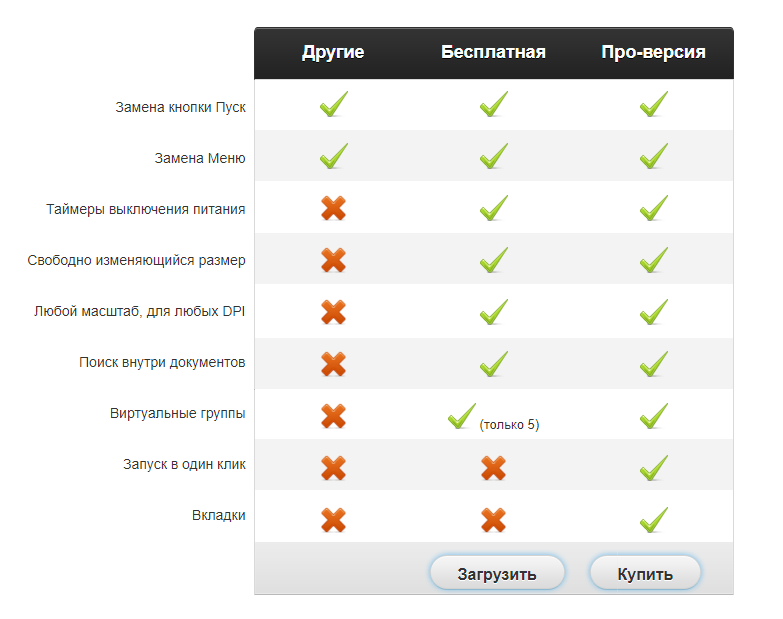Click the (только 5) note text
Viewport: 783px width, 619px height.
(509, 425)
